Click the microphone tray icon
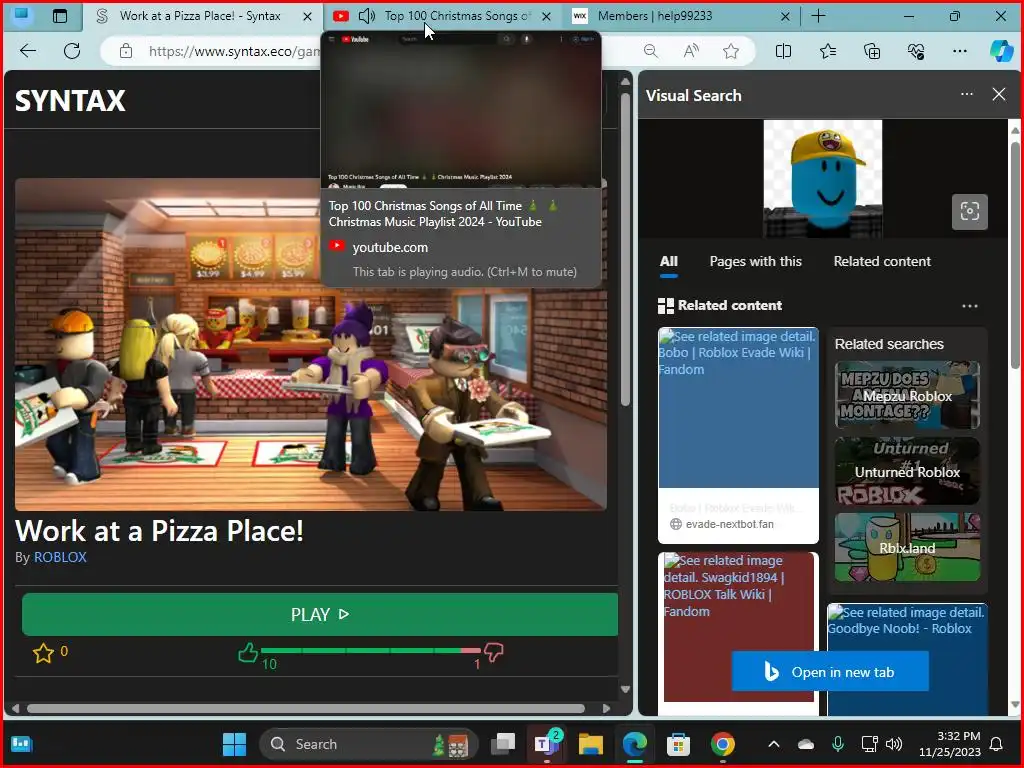Viewport: 1024px width, 768px height. tap(838, 744)
